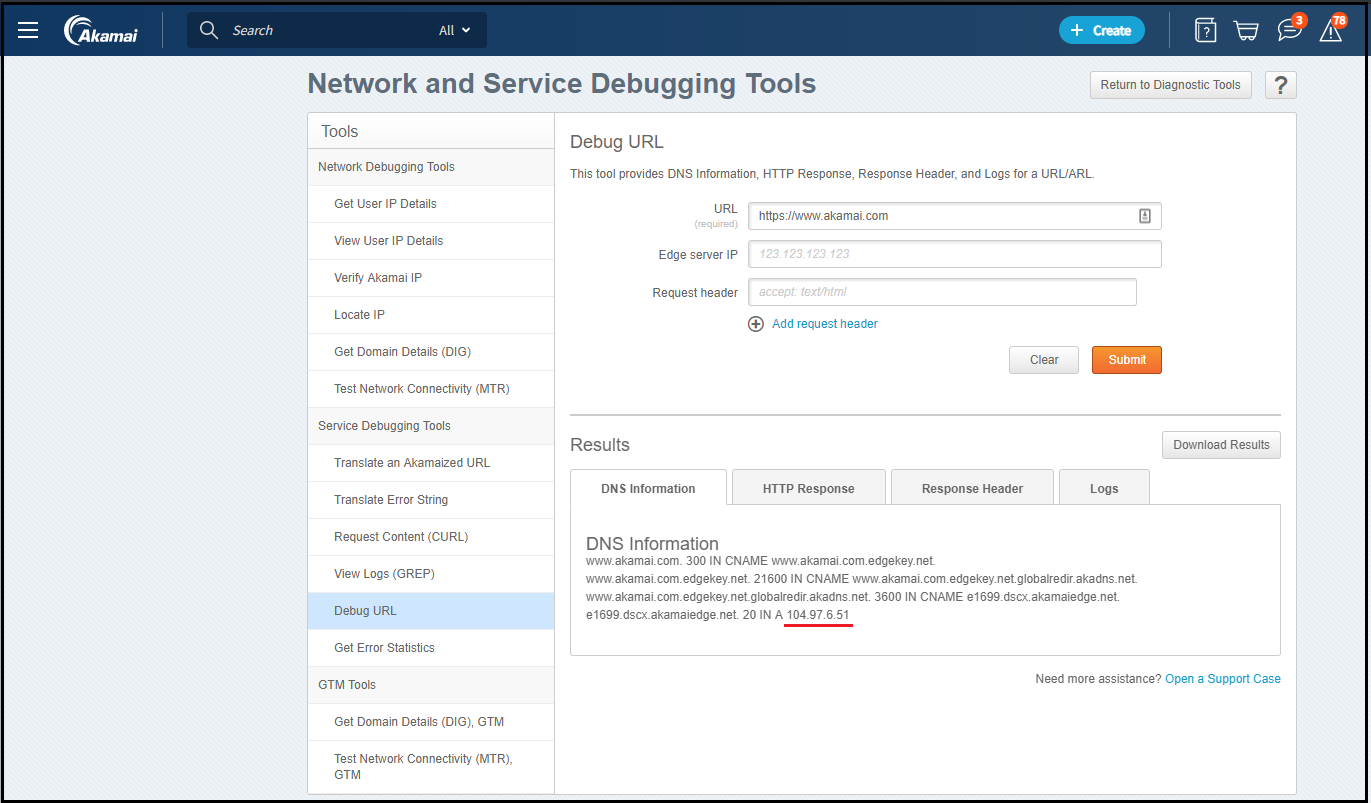Open chat messages with 3 notifications
The height and width of the screenshot is (803, 1371).
1289,30
